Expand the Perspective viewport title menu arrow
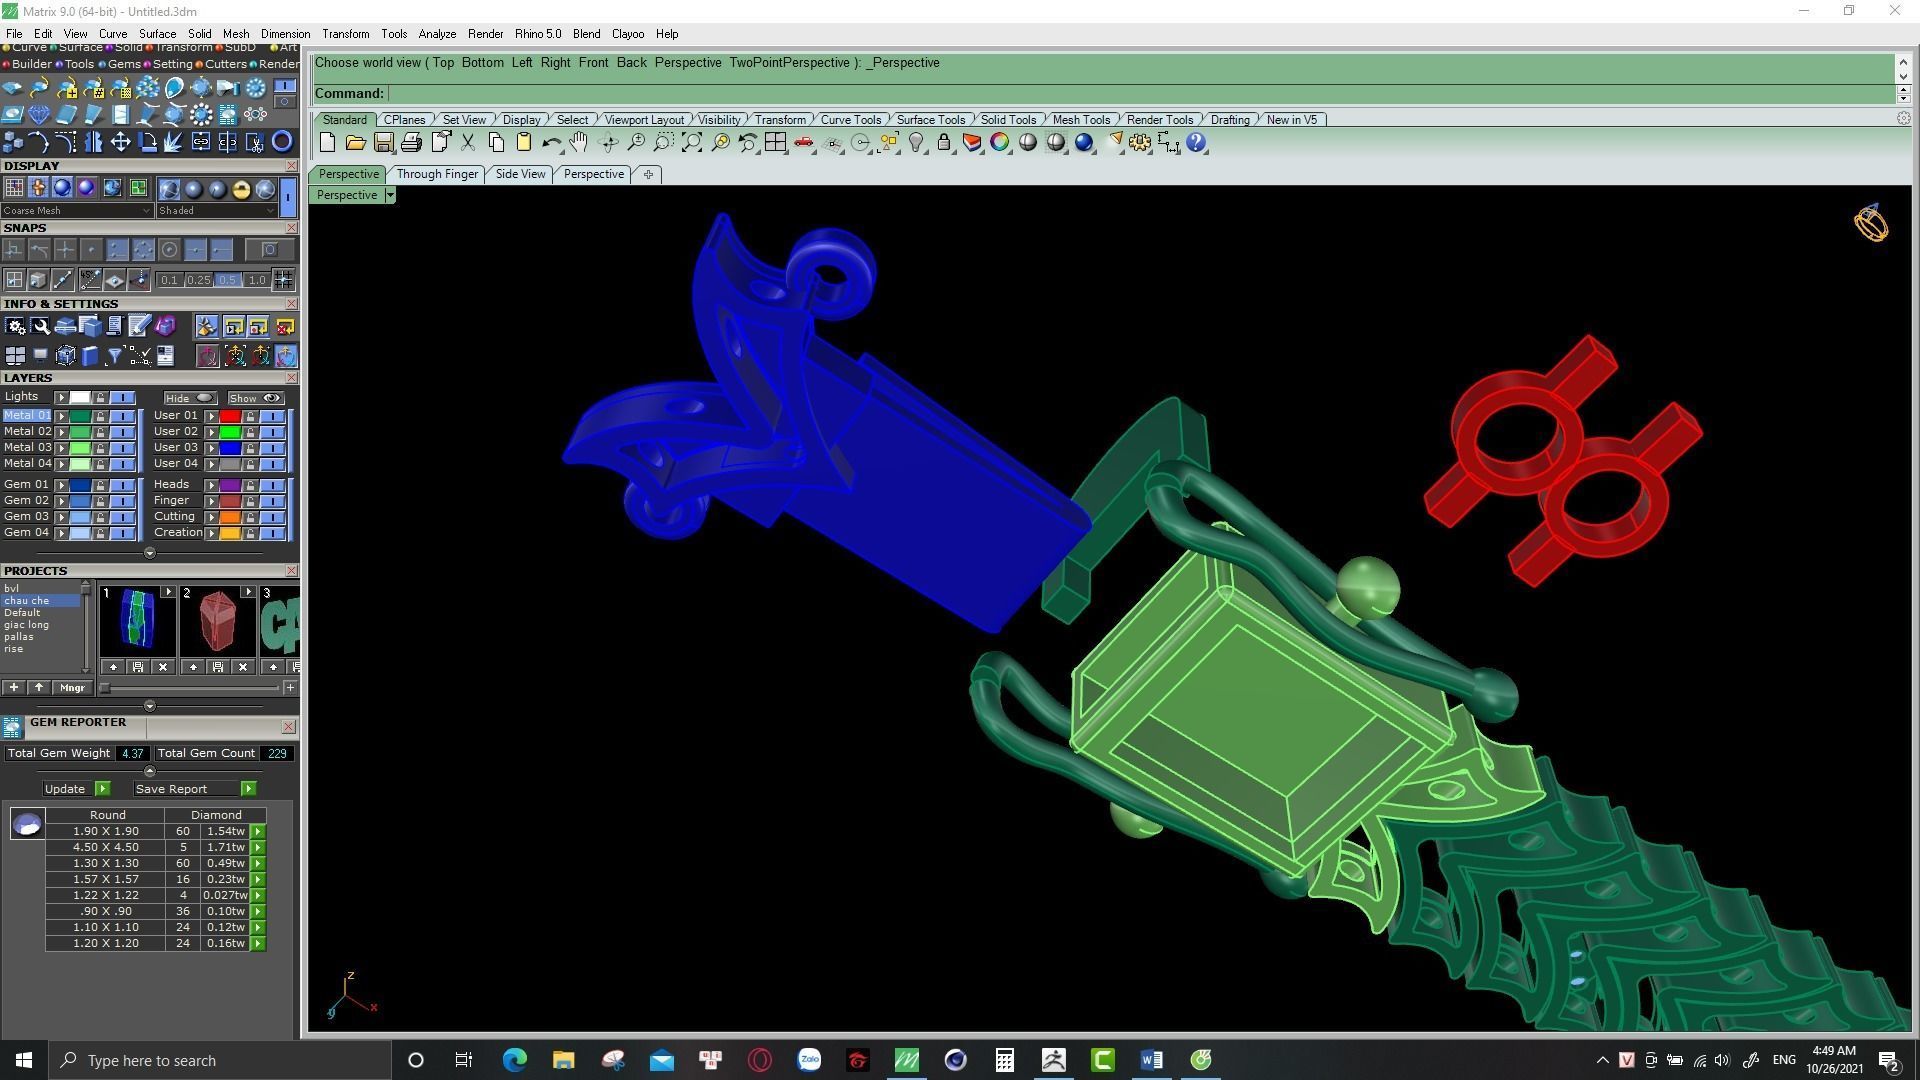 coord(390,195)
